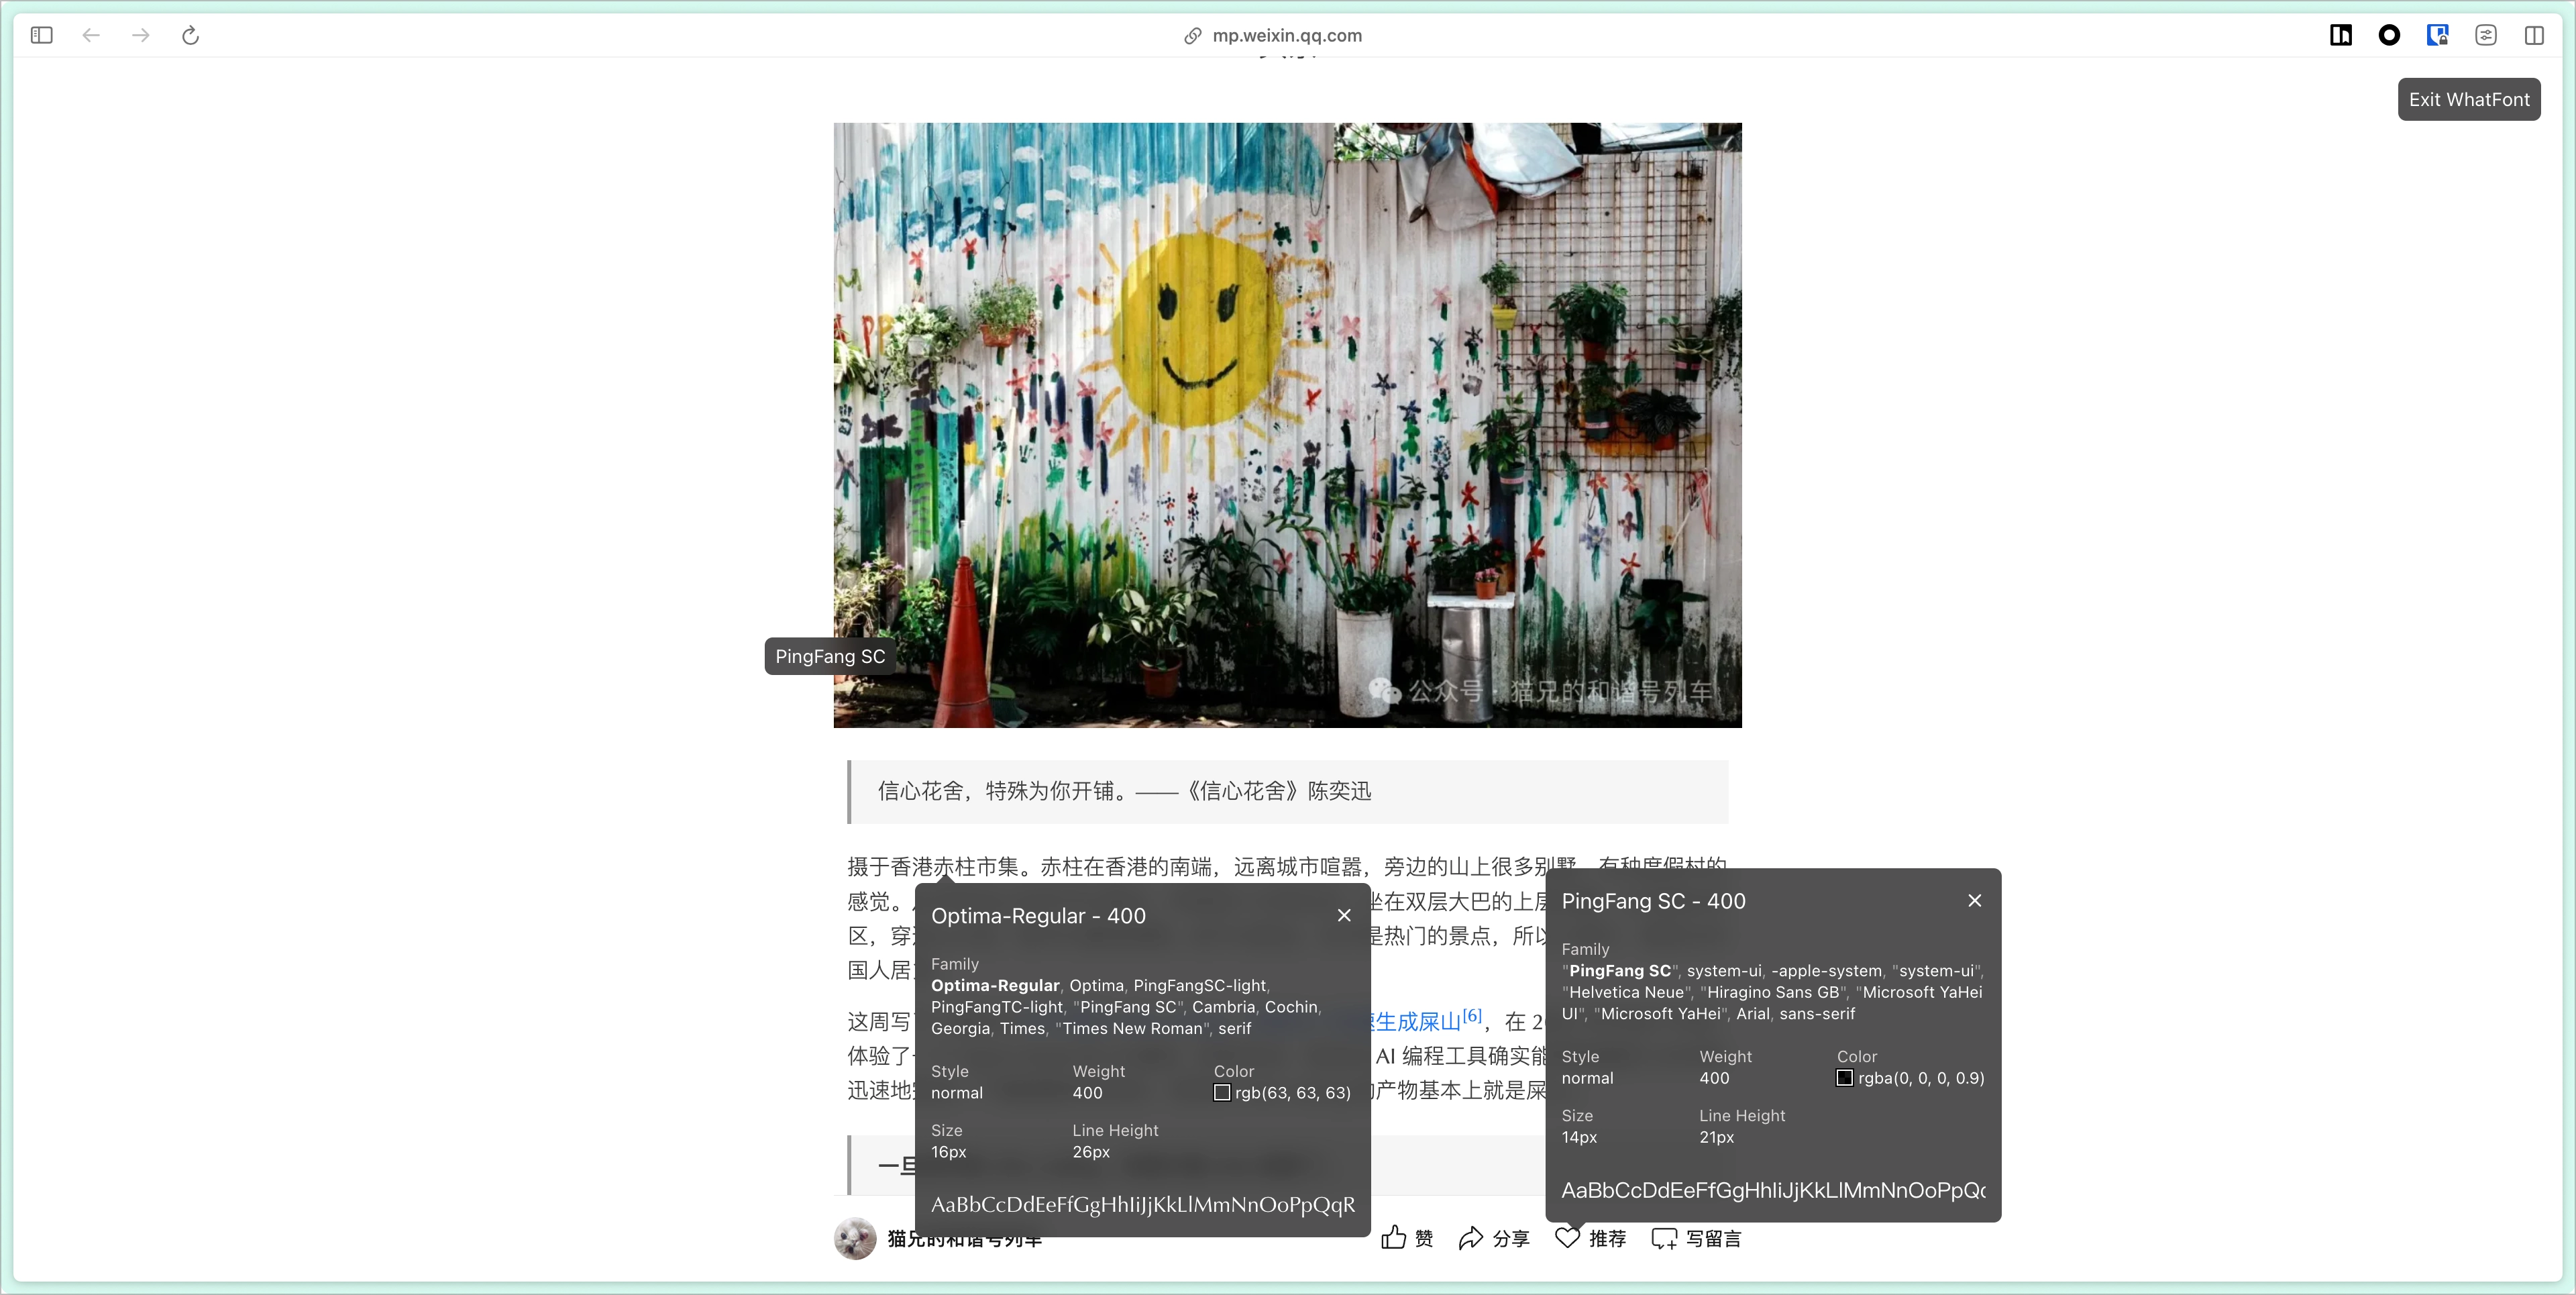Click the rgba(0, 0, 0, 0.9) color swatch
The image size is (2576, 1295).
pyautogui.click(x=1844, y=1077)
